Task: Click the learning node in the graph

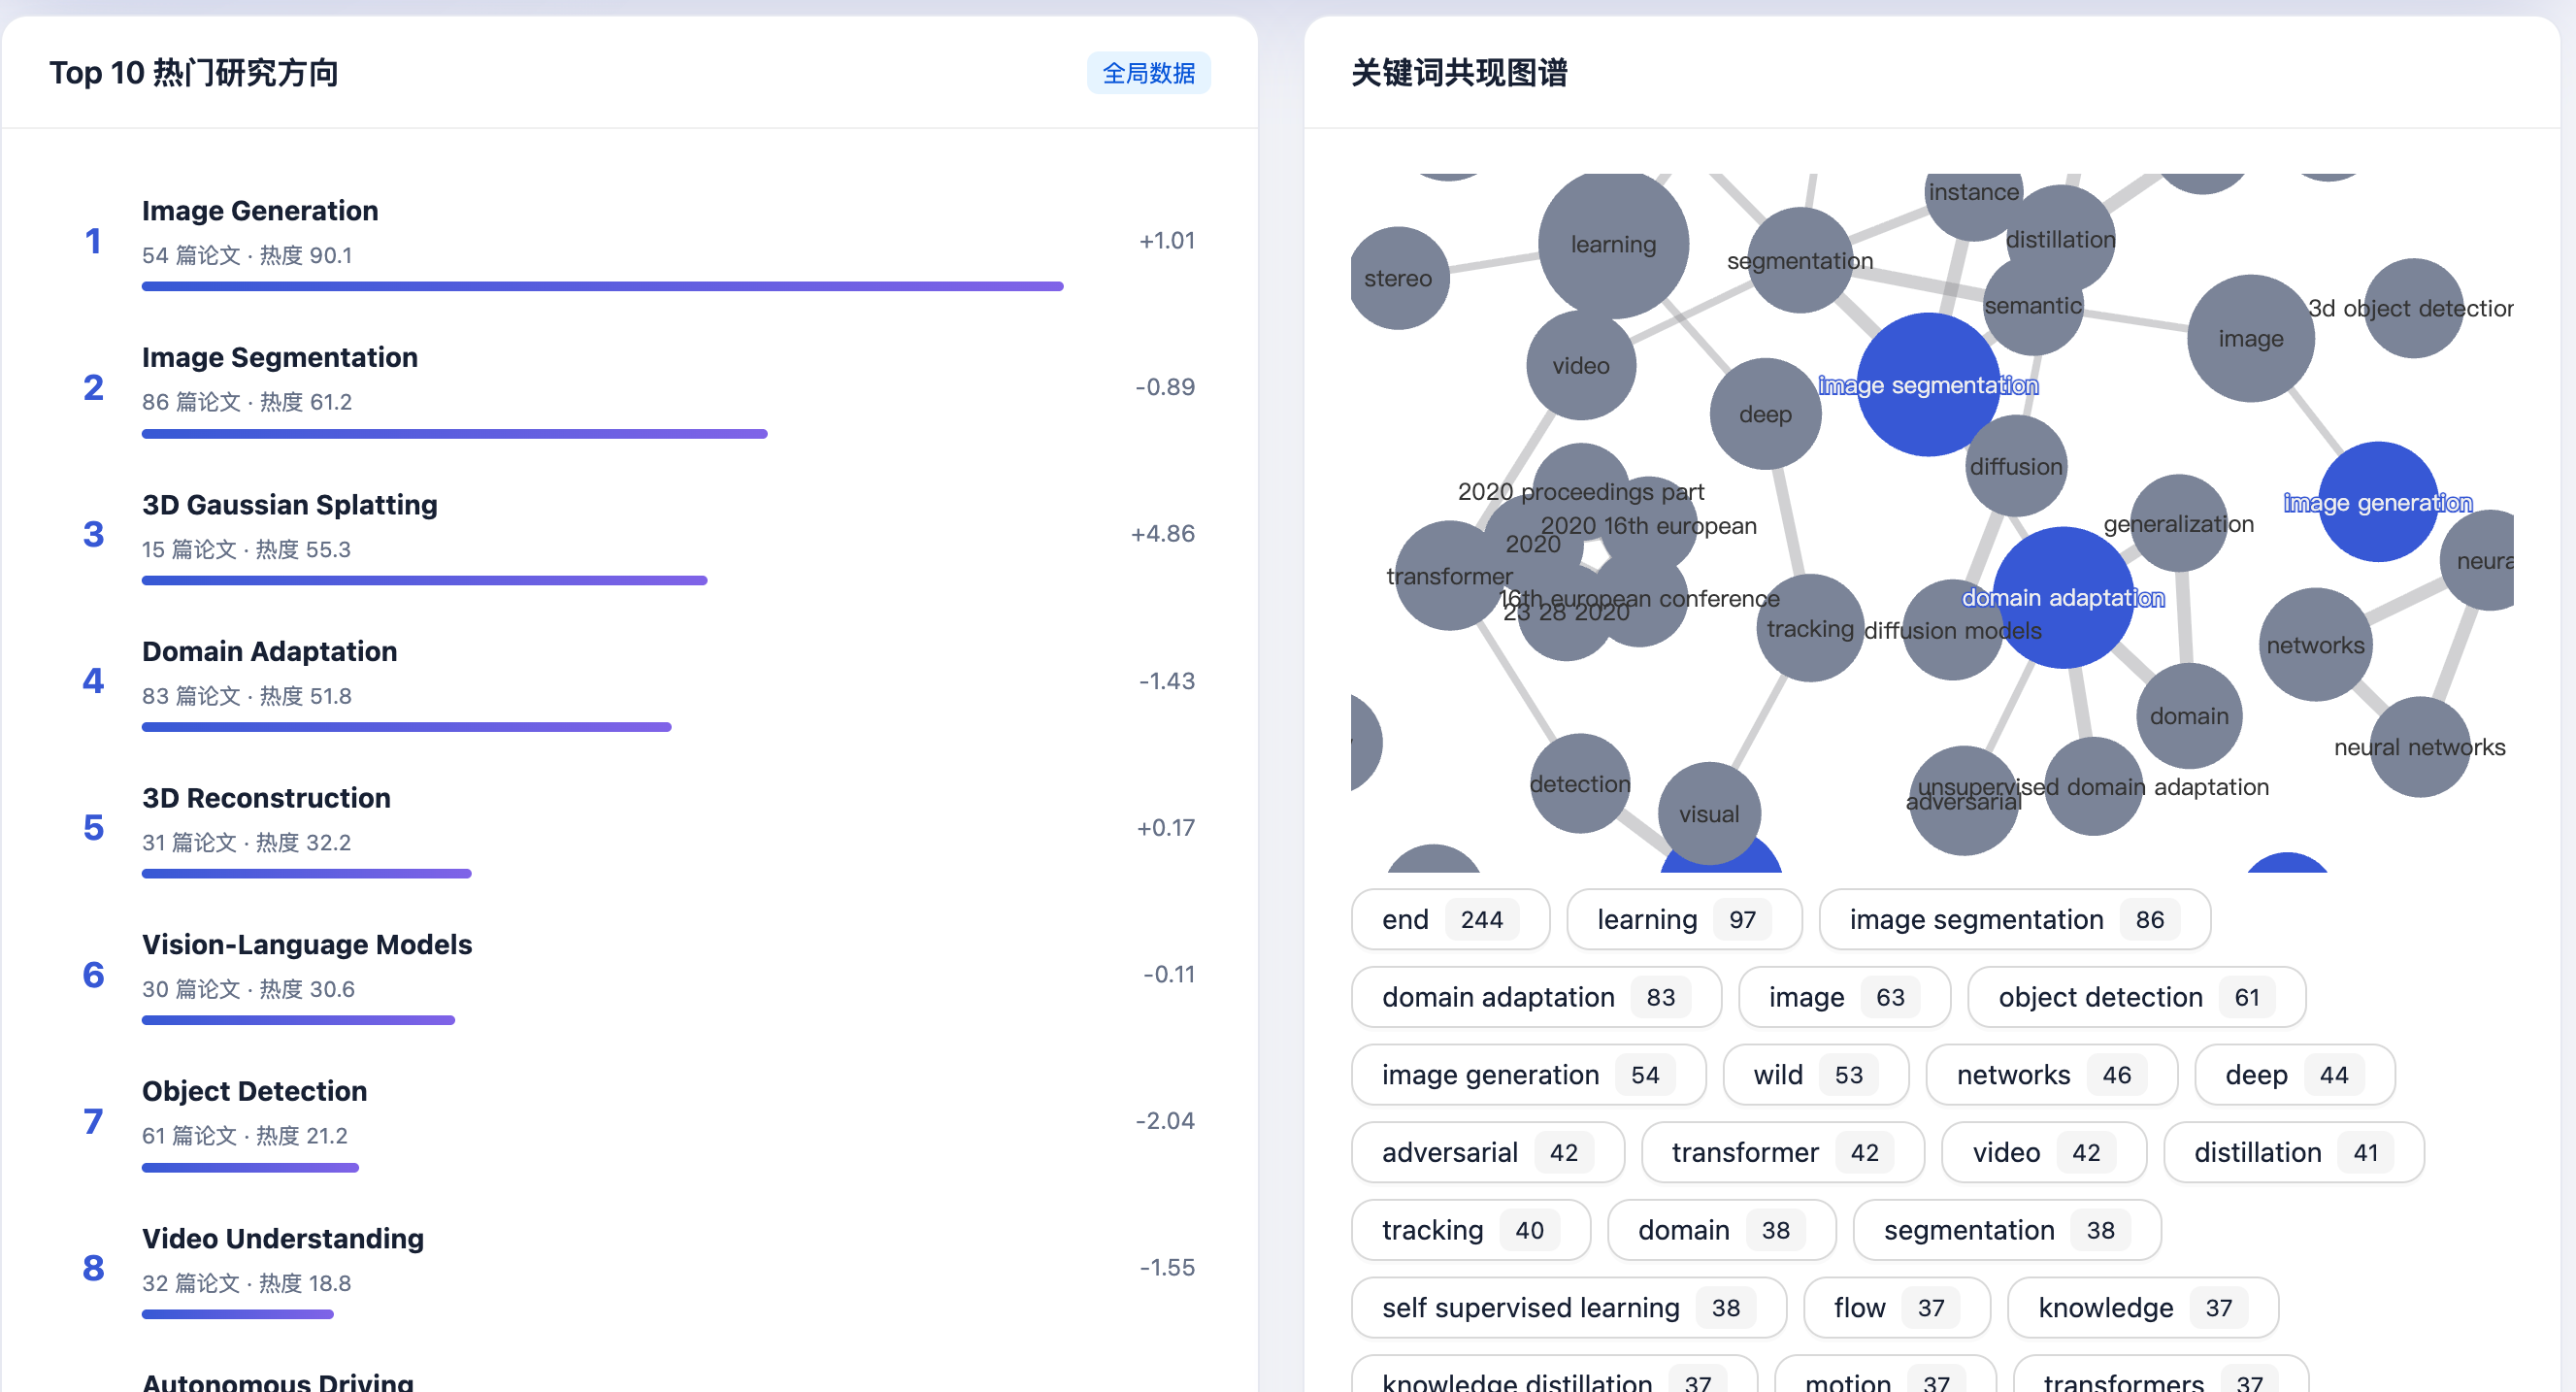Action: click(x=1613, y=244)
